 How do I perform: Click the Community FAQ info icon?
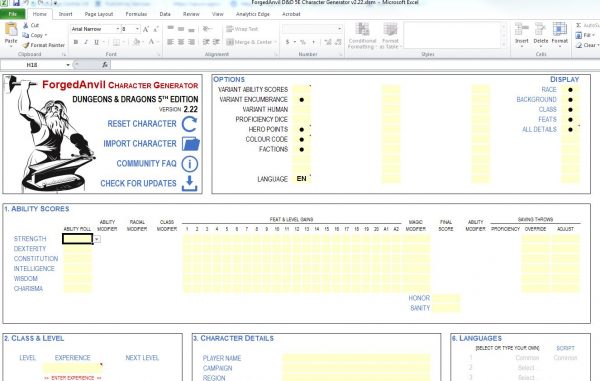pyautogui.click(x=190, y=164)
